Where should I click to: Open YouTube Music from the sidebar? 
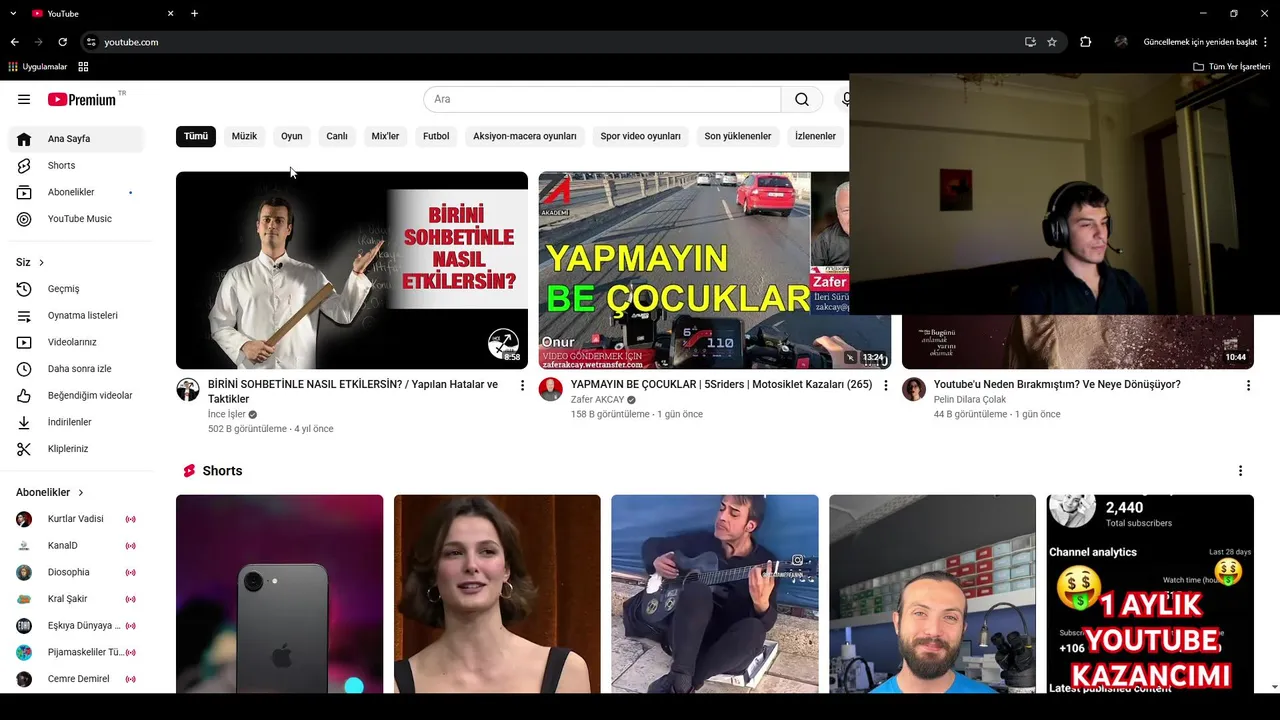(x=76, y=219)
